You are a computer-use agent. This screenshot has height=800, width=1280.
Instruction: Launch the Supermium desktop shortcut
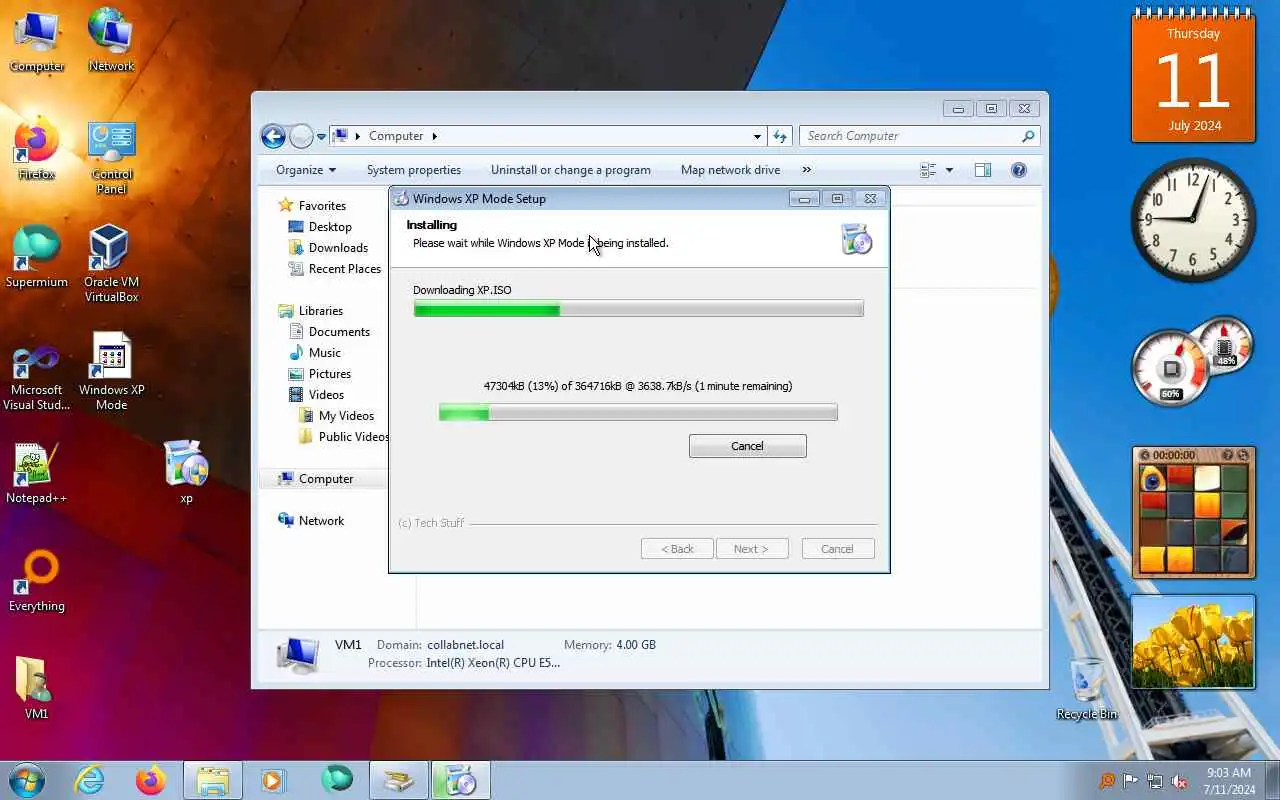[37, 257]
